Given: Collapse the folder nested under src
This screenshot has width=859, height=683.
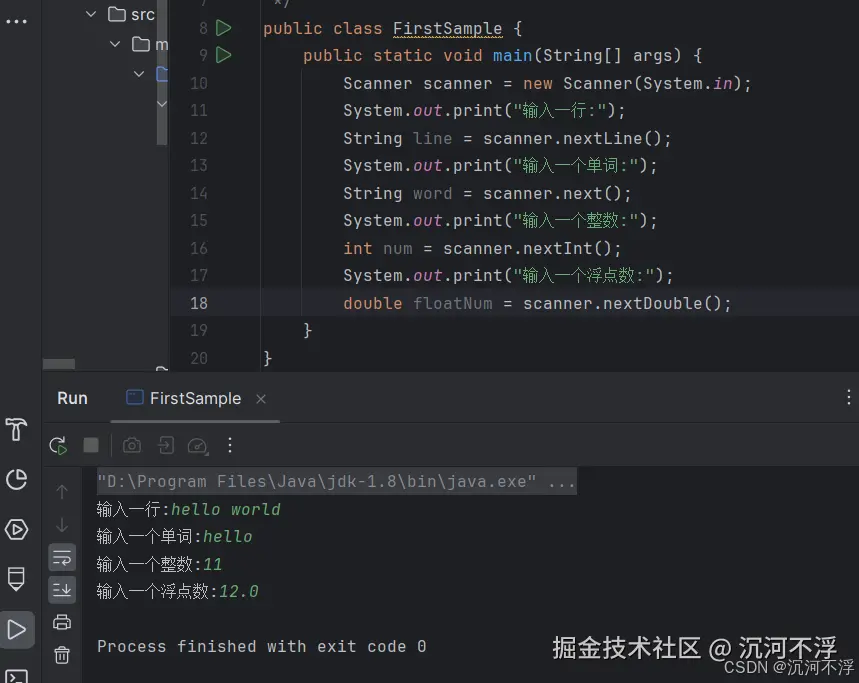Looking at the screenshot, I should pos(115,44).
